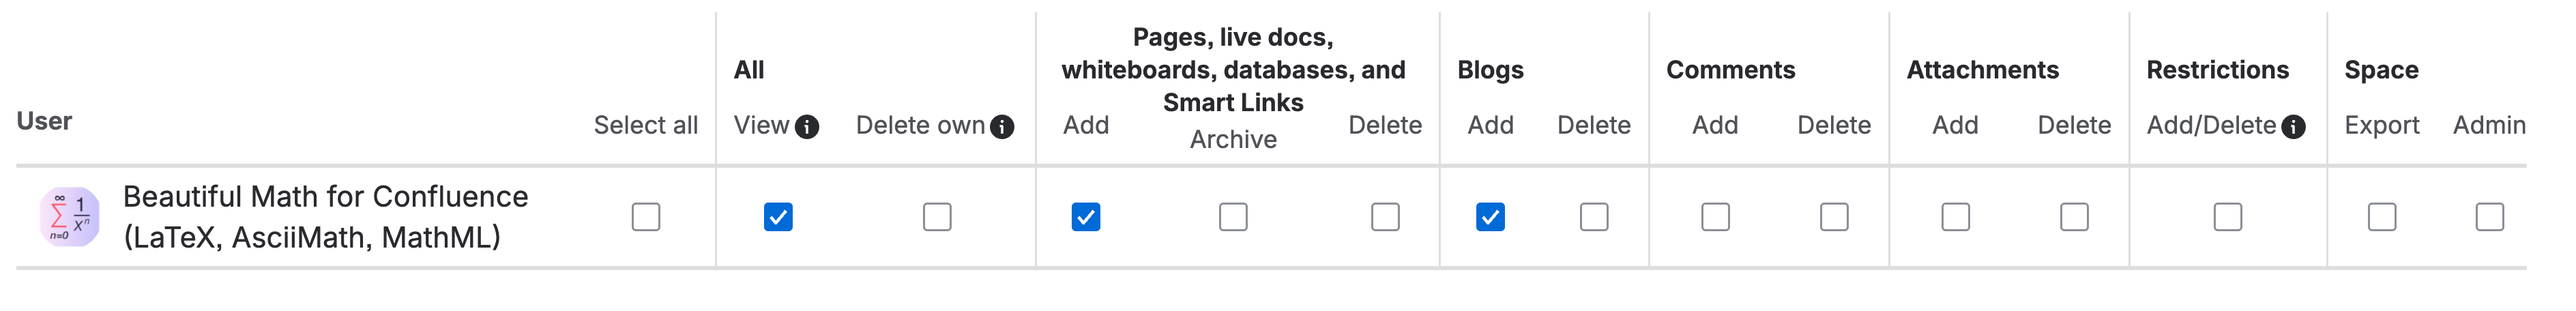Check the Select all checkbox
The image size is (2576, 311).
click(x=646, y=217)
